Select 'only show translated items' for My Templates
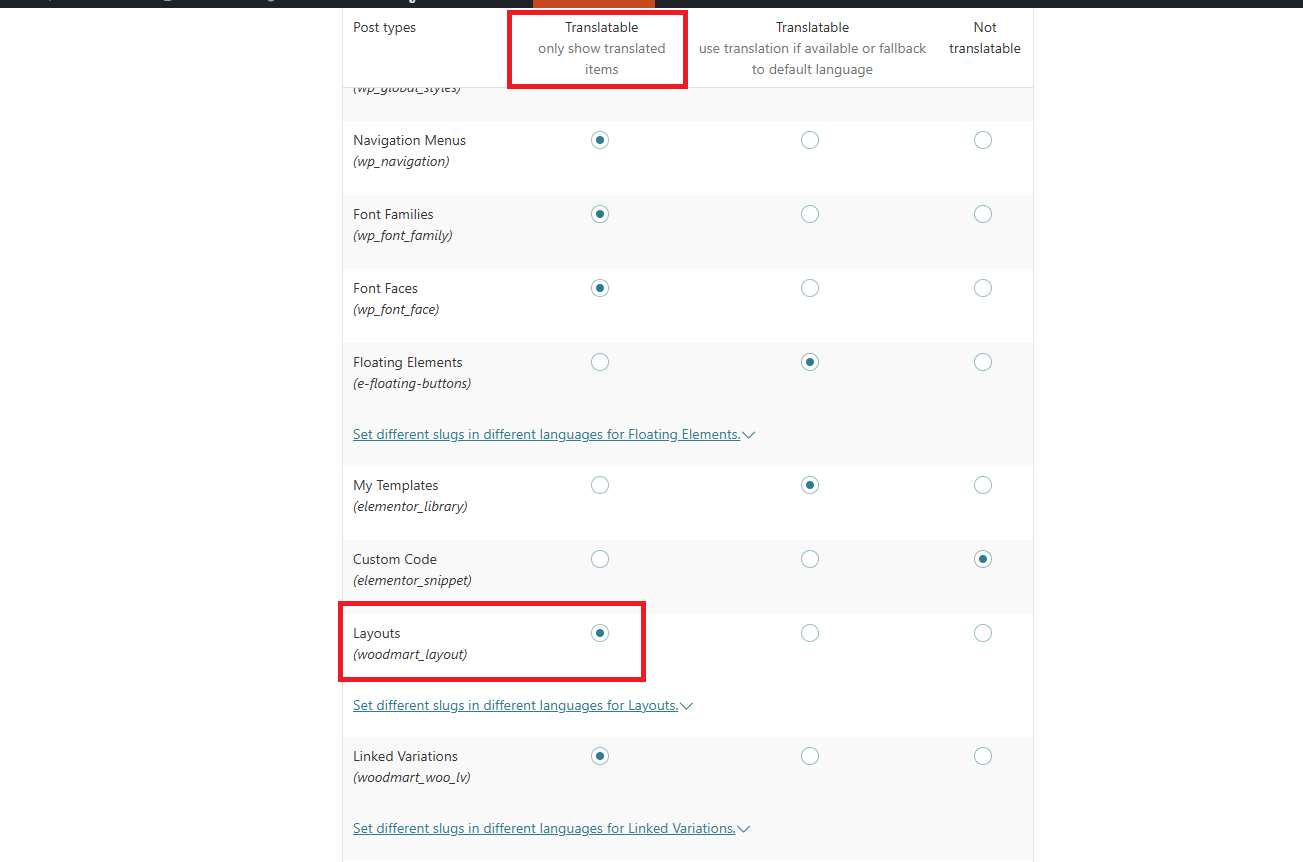1303x862 pixels. coord(600,485)
